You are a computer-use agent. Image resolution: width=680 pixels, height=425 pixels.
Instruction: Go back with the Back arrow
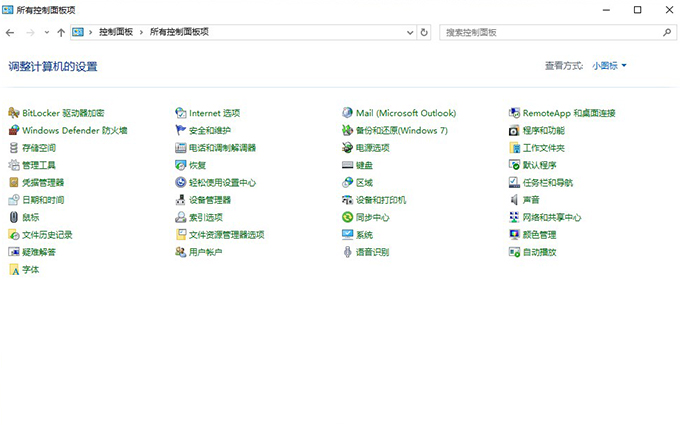[x=10, y=33]
